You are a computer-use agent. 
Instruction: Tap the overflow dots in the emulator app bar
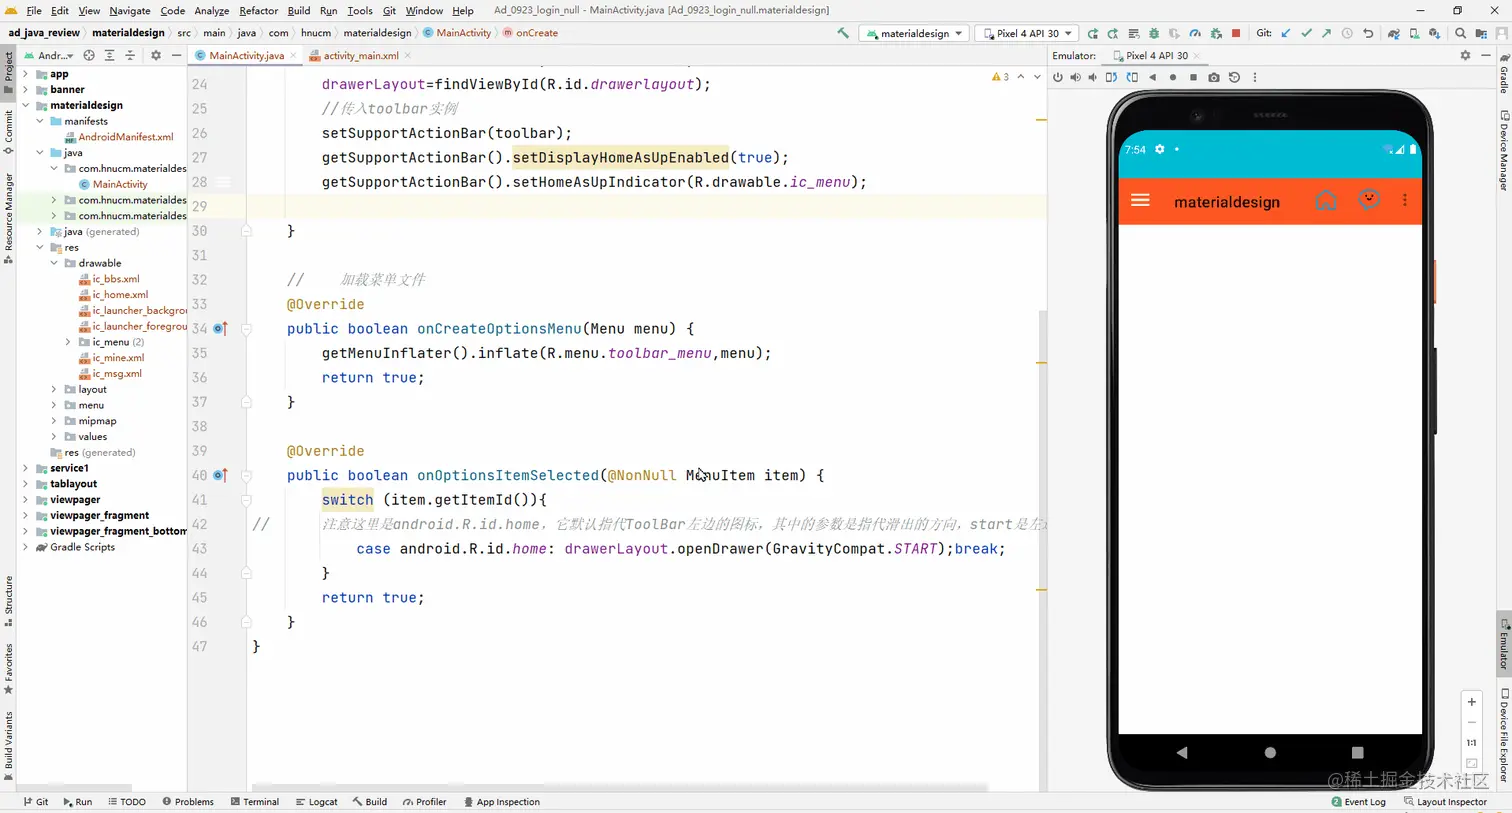click(1405, 200)
